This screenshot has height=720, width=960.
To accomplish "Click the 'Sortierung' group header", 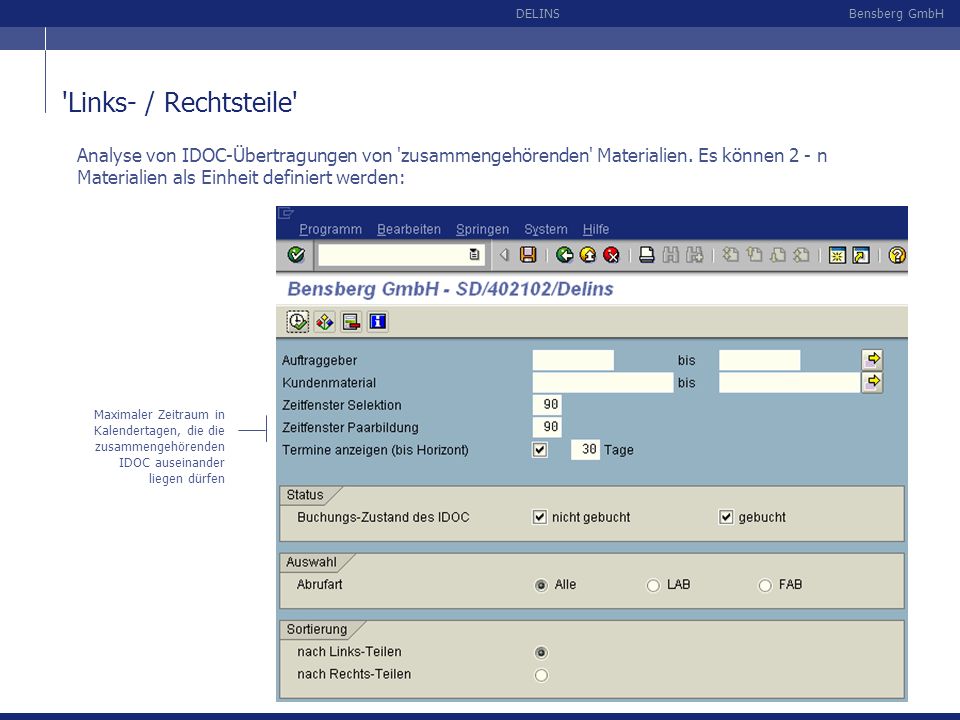I will pos(317,629).
